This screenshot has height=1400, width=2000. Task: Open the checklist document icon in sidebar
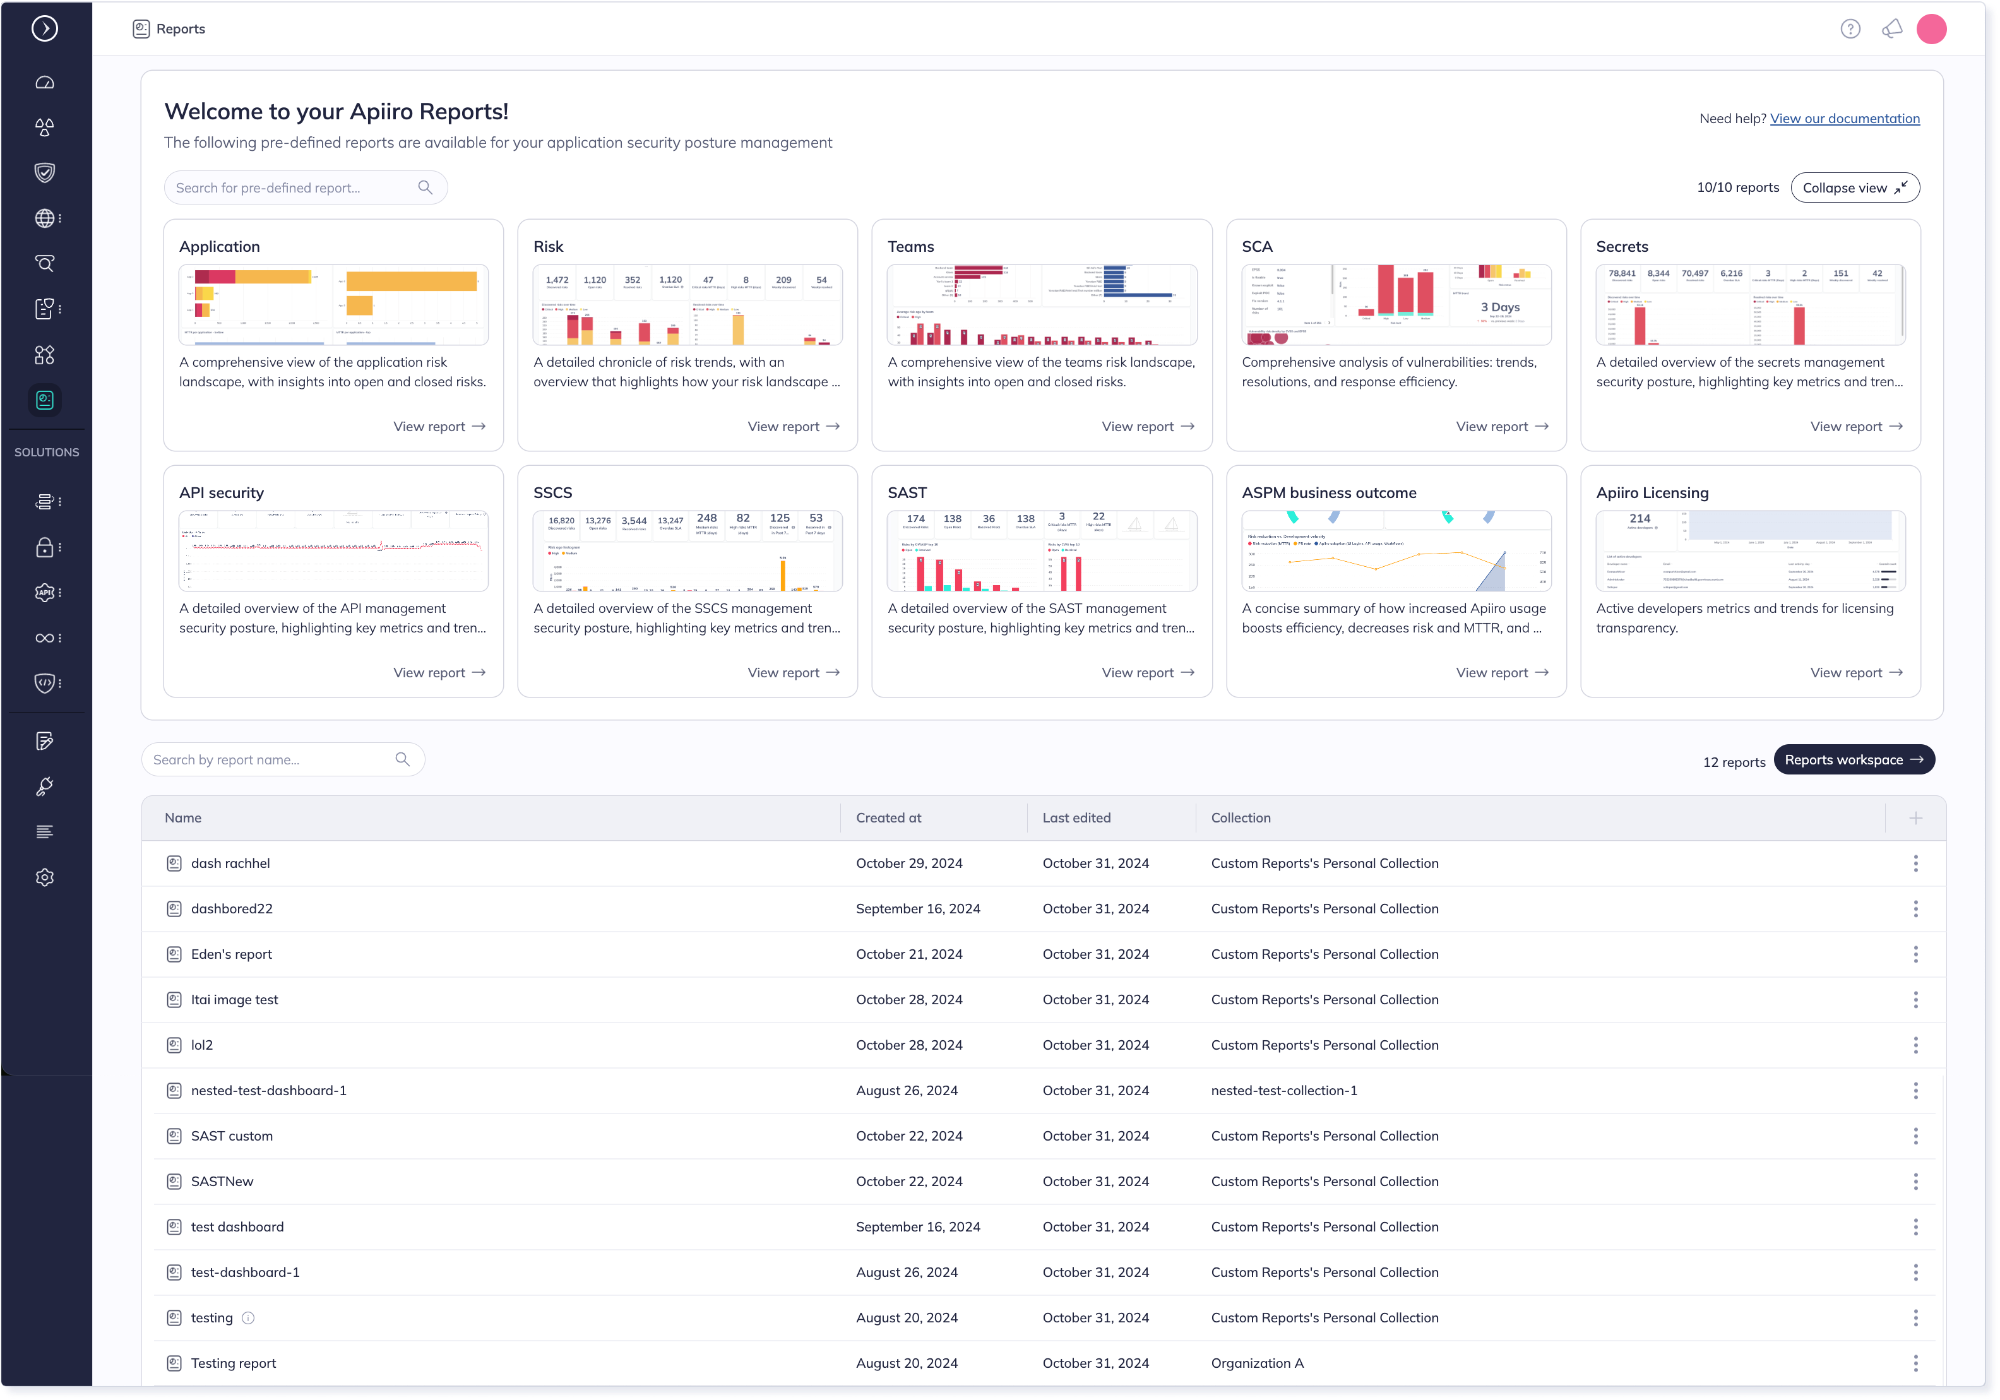click(x=45, y=309)
